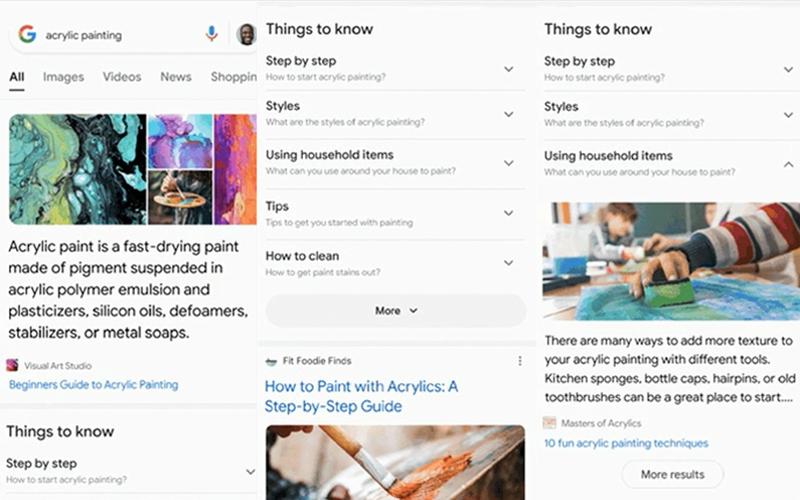The width and height of the screenshot is (800, 500).
Task: Switch to the Videos tab
Action: 122,77
